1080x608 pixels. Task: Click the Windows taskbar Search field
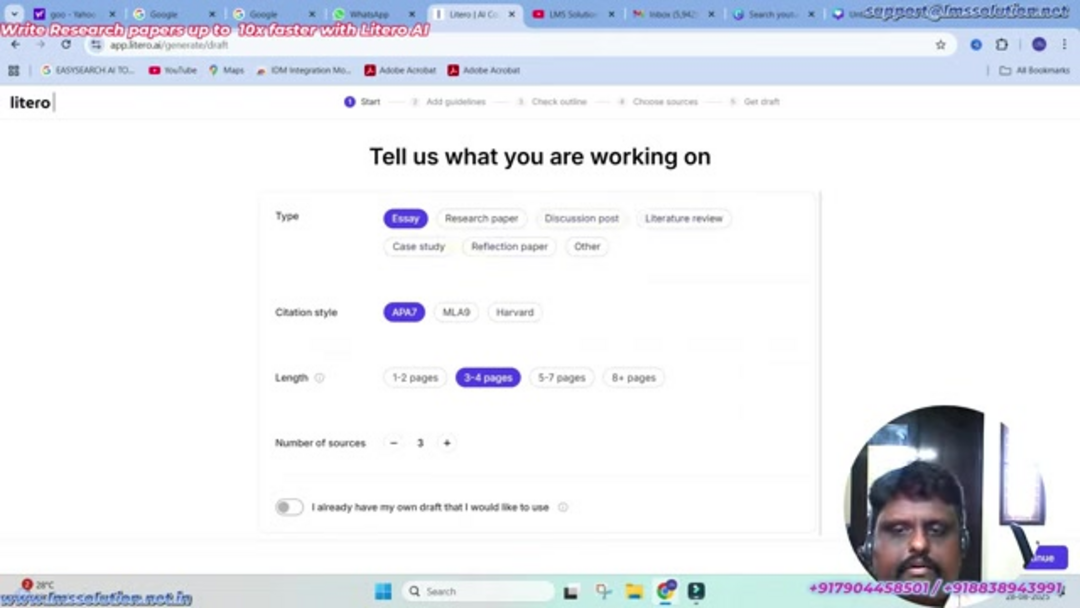point(478,591)
